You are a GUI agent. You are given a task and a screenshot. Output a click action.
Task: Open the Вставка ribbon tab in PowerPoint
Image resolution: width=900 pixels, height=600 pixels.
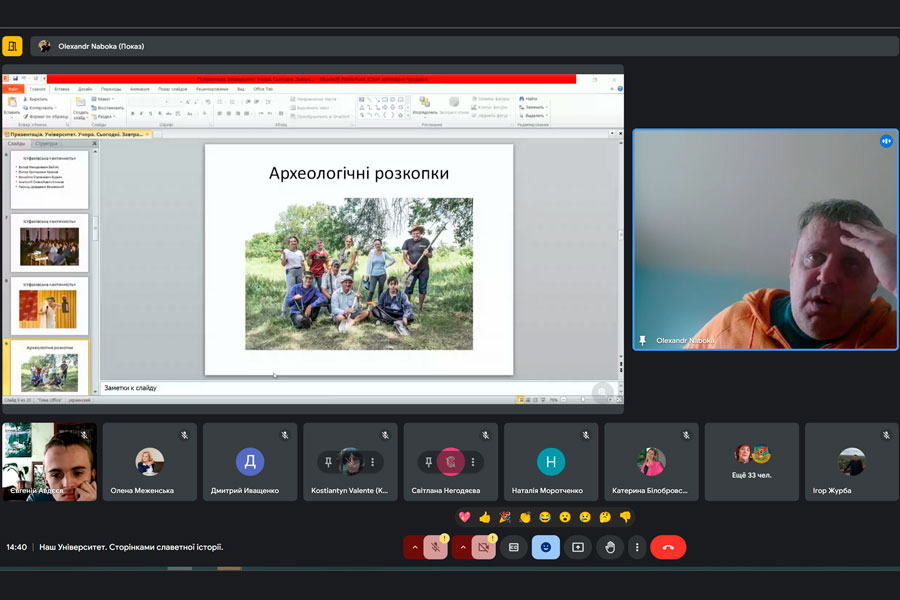[x=62, y=89]
